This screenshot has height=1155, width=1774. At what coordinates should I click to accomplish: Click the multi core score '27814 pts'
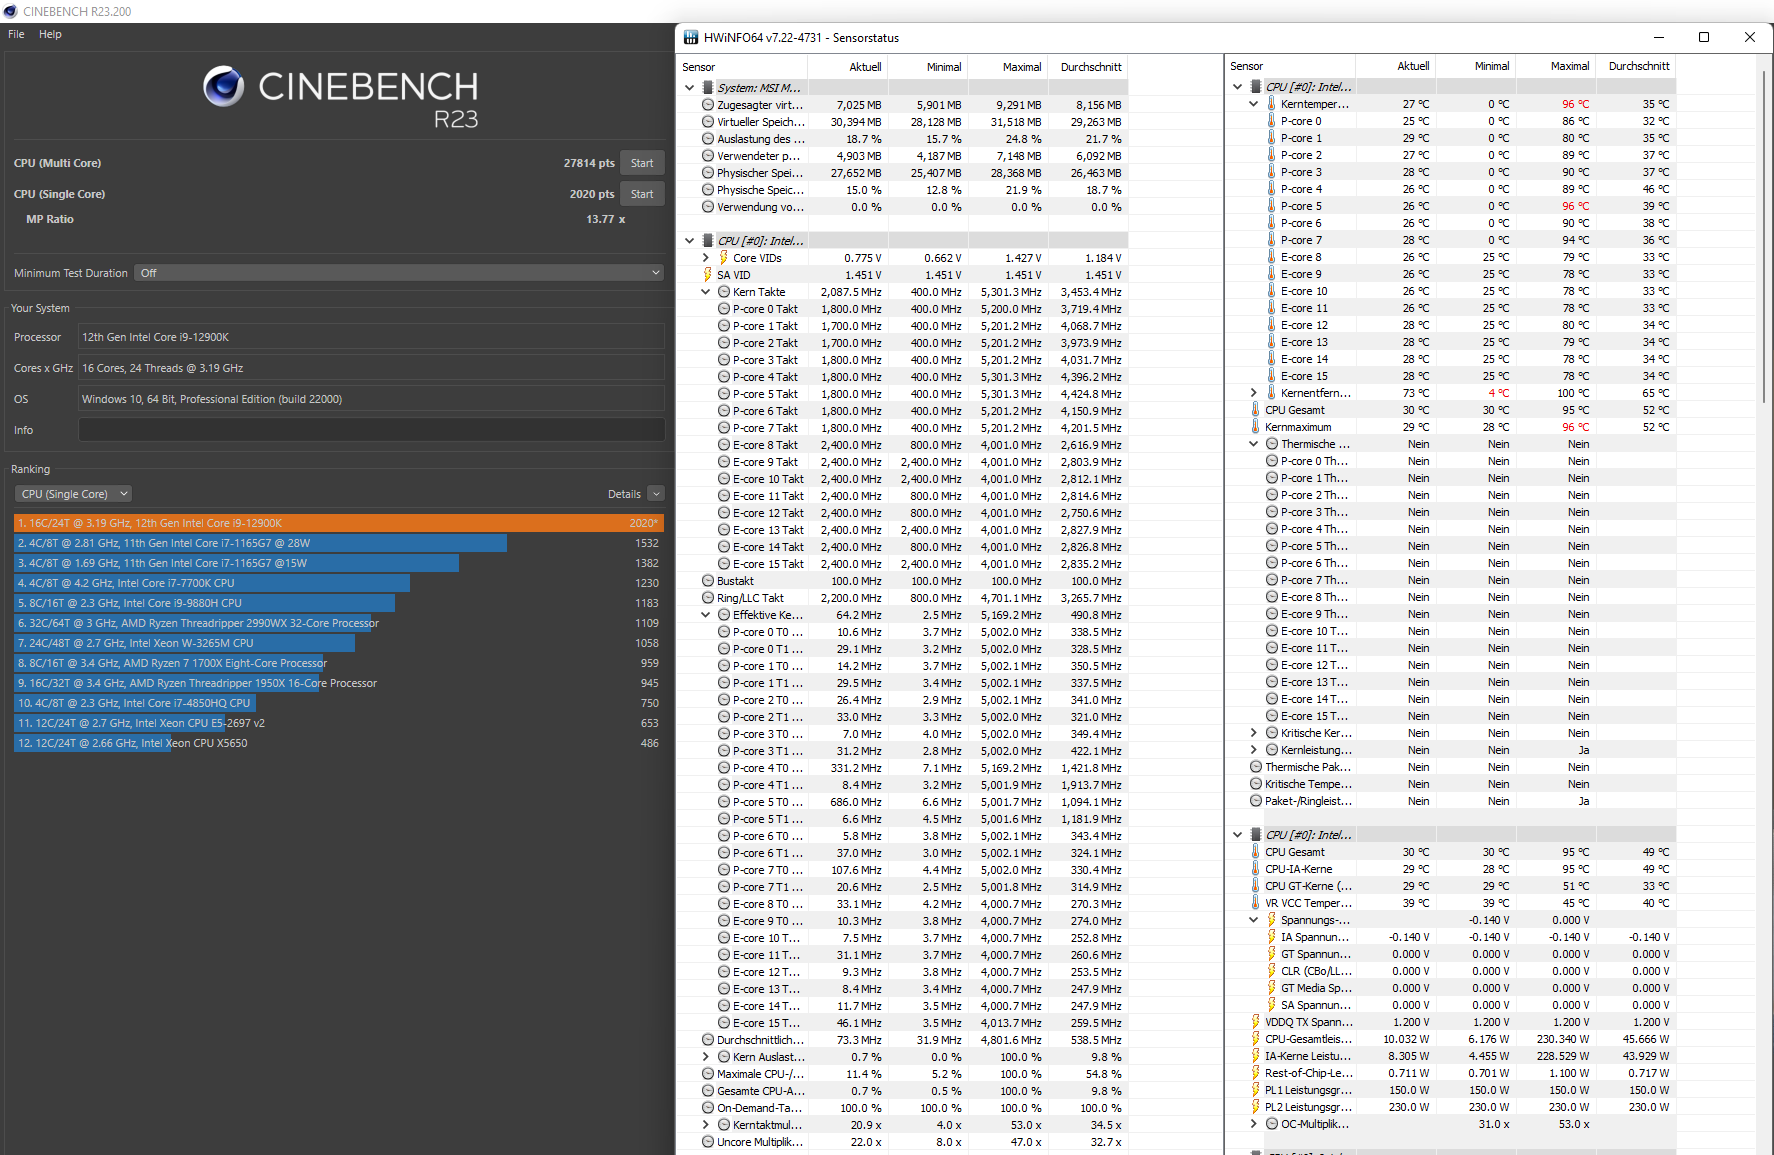pyautogui.click(x=589, y=163)
